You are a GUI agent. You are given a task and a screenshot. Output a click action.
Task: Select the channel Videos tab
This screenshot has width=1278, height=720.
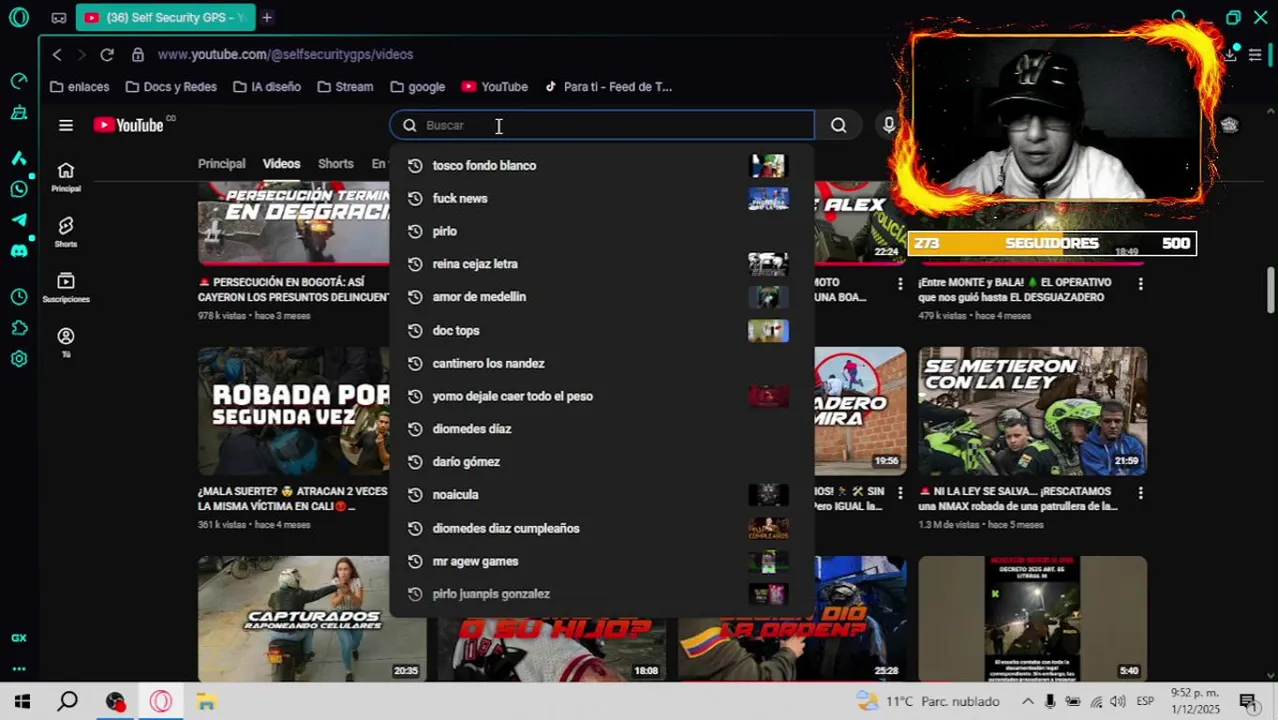(x=281, y=164)
